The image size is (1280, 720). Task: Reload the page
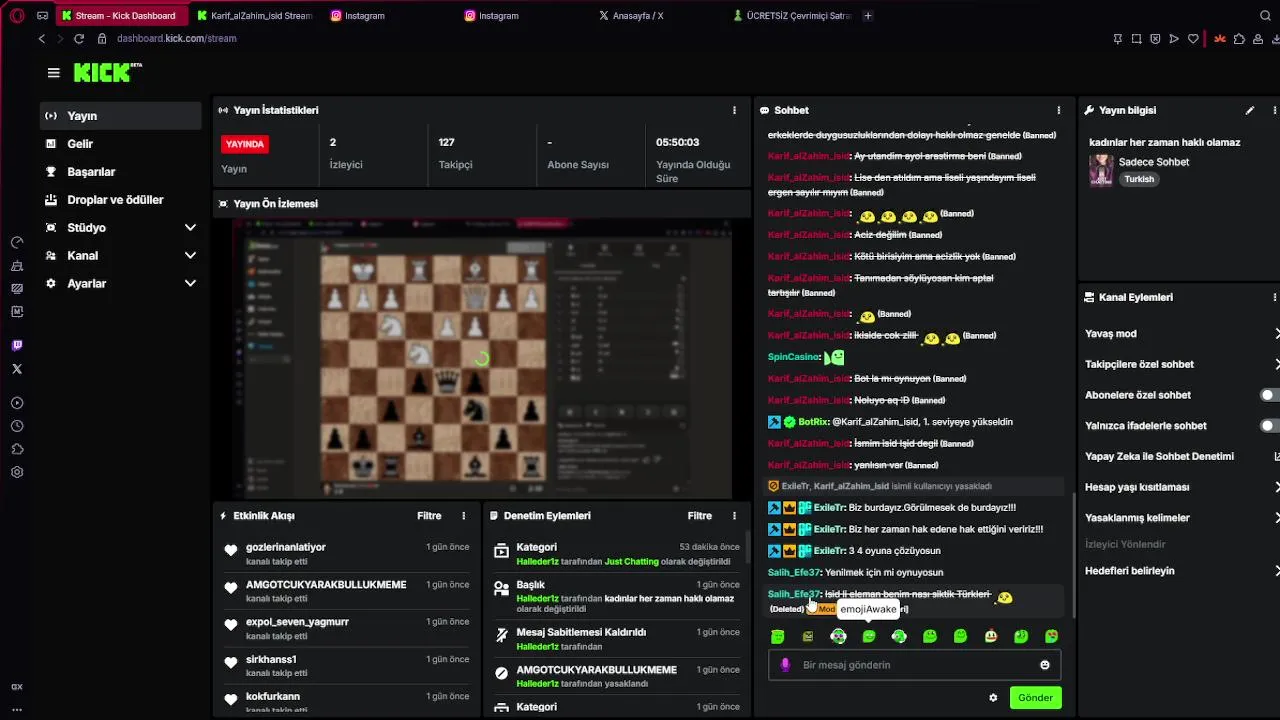pos(79,38)
